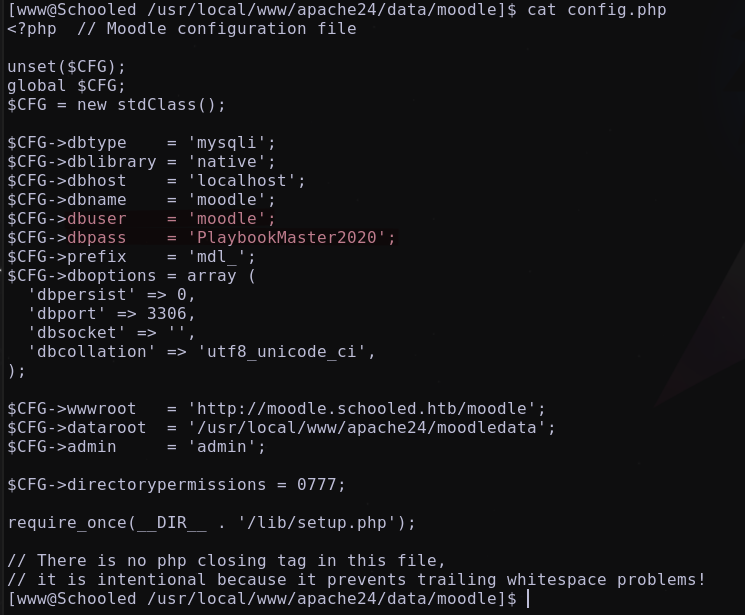Click the 'mysqli' dbtype value
The height and width of the screenshot is (615, 745).
click(227, 143)
